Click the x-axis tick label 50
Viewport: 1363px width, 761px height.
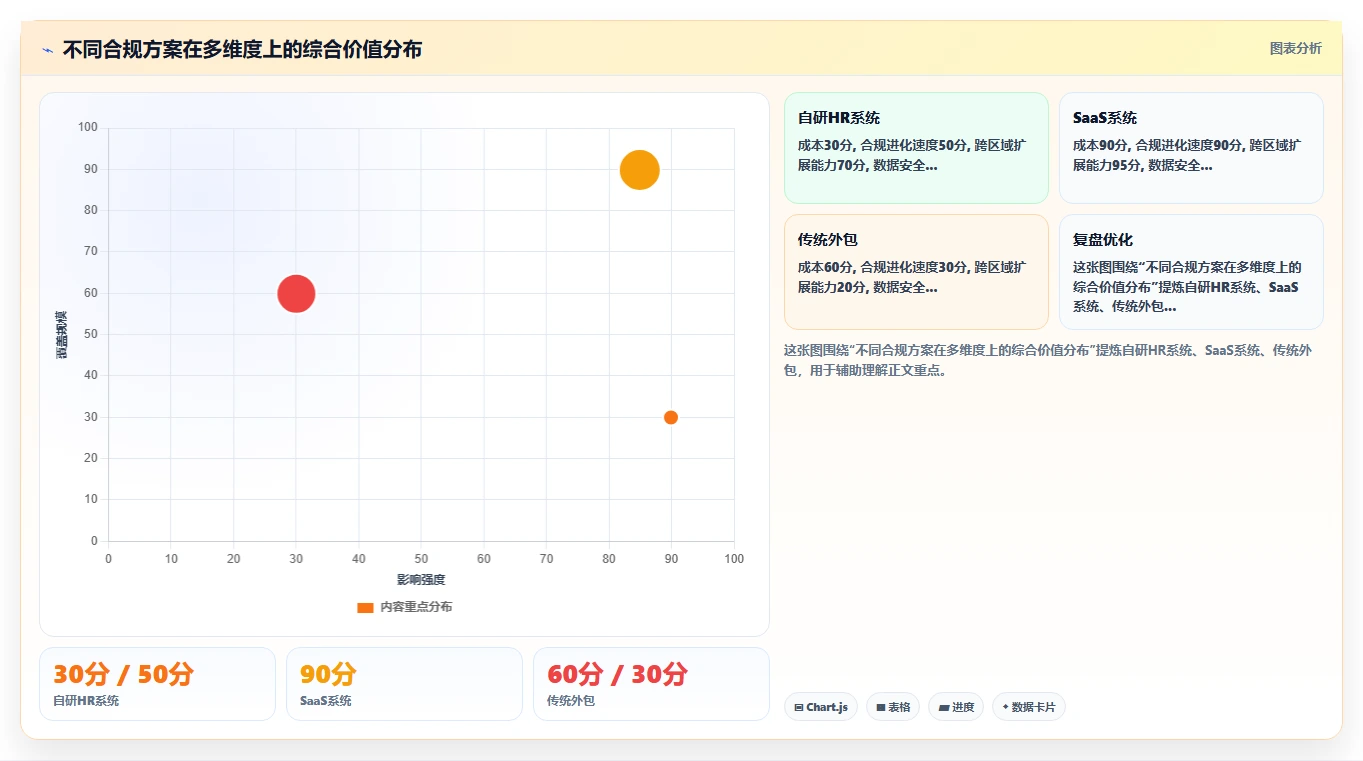(x=421, y=559)
